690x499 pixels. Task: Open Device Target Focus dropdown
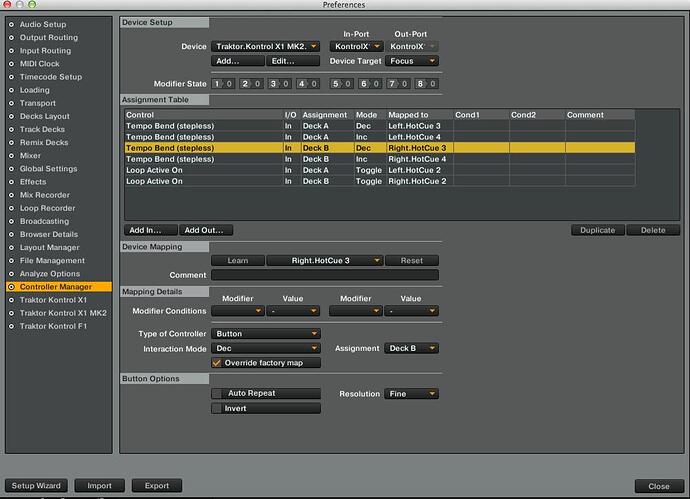click(x=412, y=61)
